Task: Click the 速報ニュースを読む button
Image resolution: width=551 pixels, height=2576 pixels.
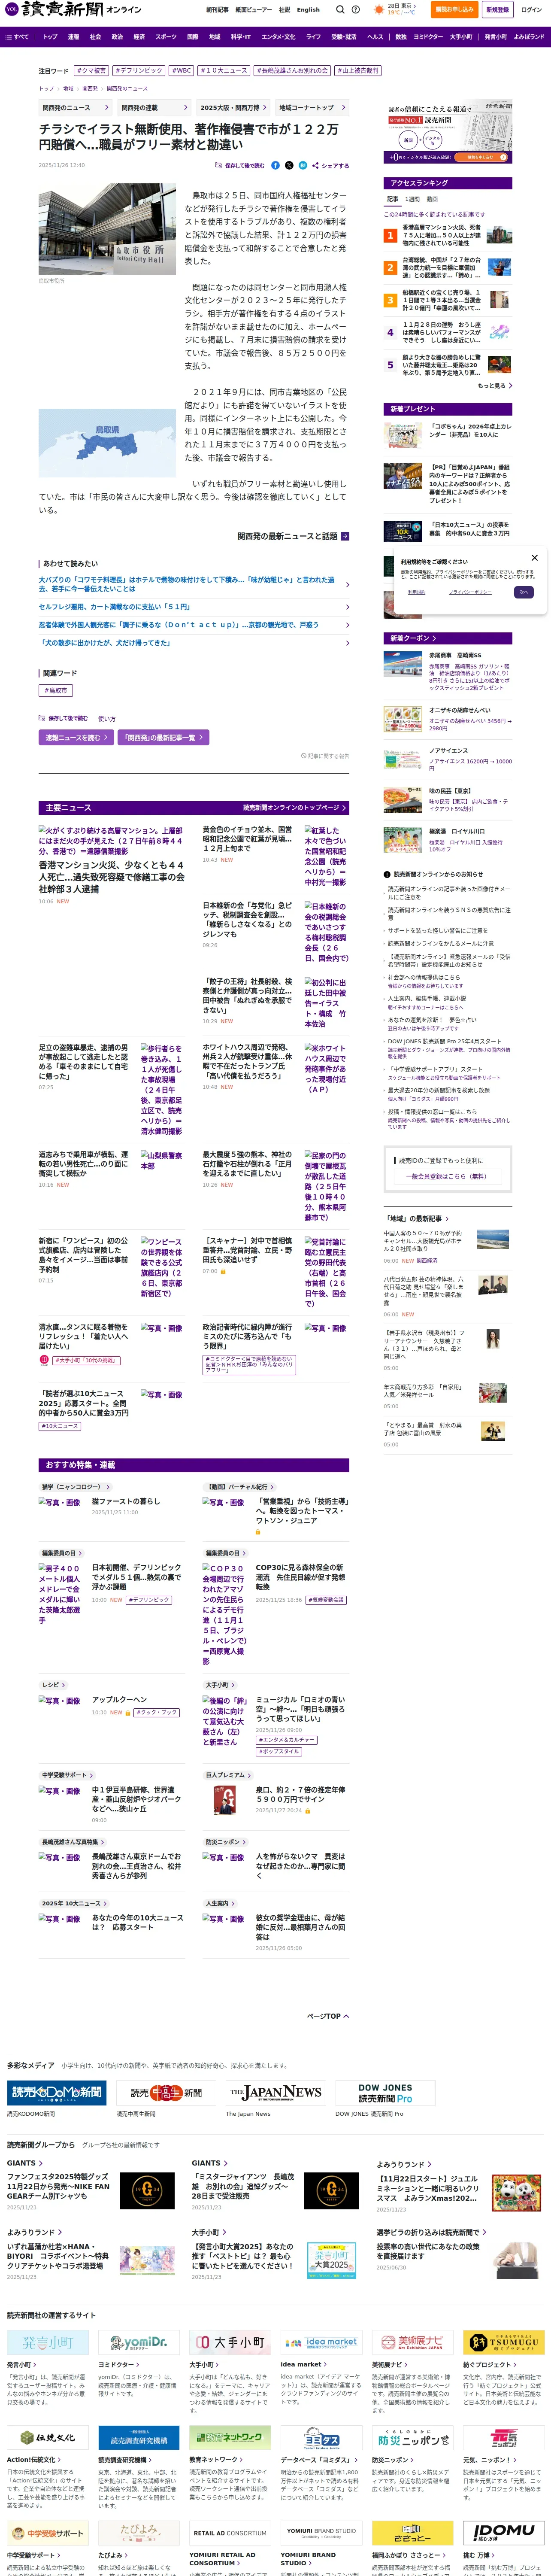Action: pyautogui.click(x=75, y=737)
